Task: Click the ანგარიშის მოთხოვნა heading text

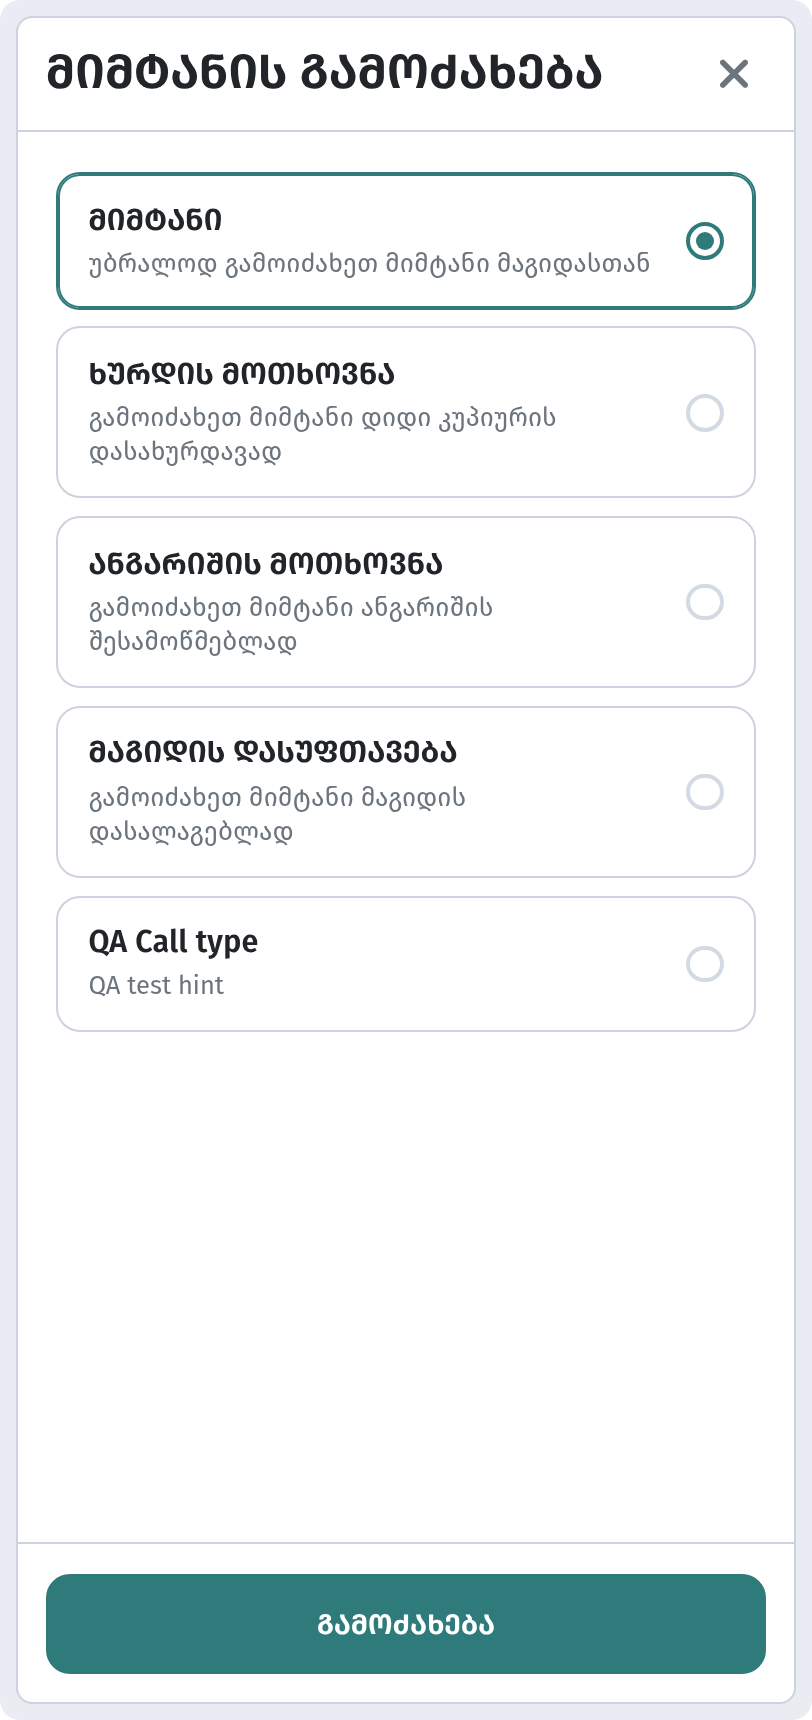Action: [x=266, y=564]
